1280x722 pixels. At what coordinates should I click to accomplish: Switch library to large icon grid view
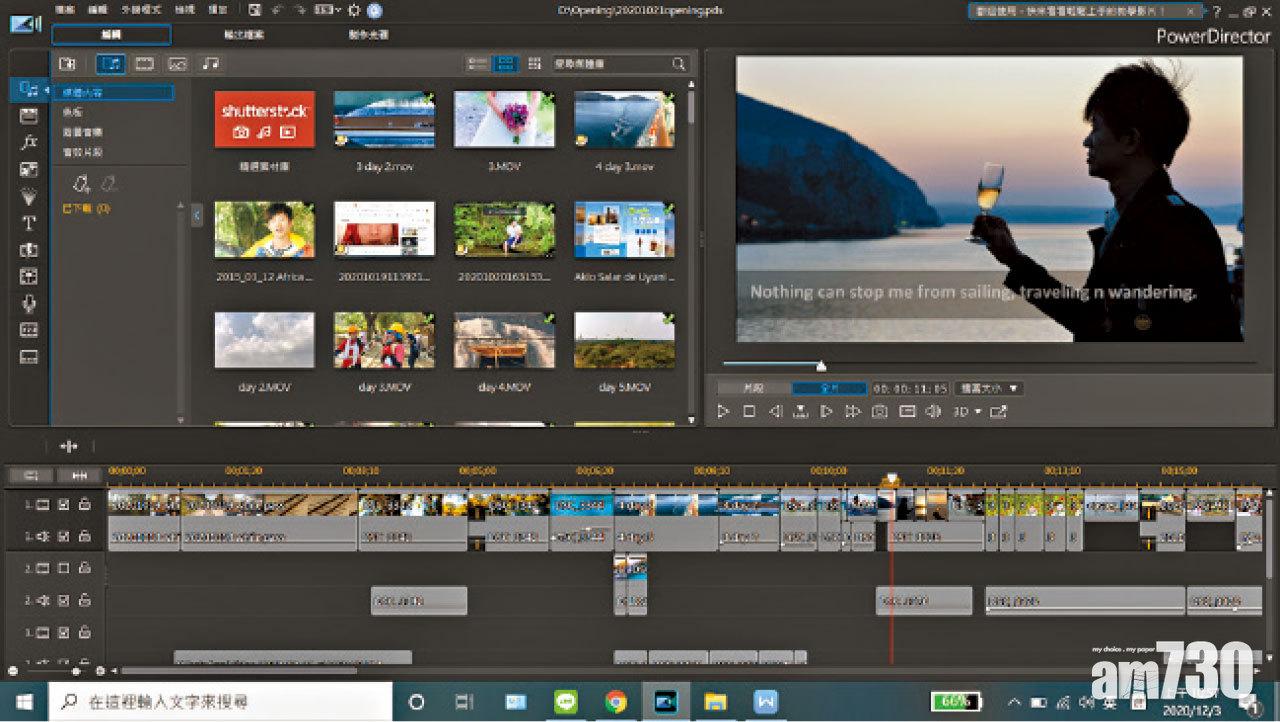506,64
